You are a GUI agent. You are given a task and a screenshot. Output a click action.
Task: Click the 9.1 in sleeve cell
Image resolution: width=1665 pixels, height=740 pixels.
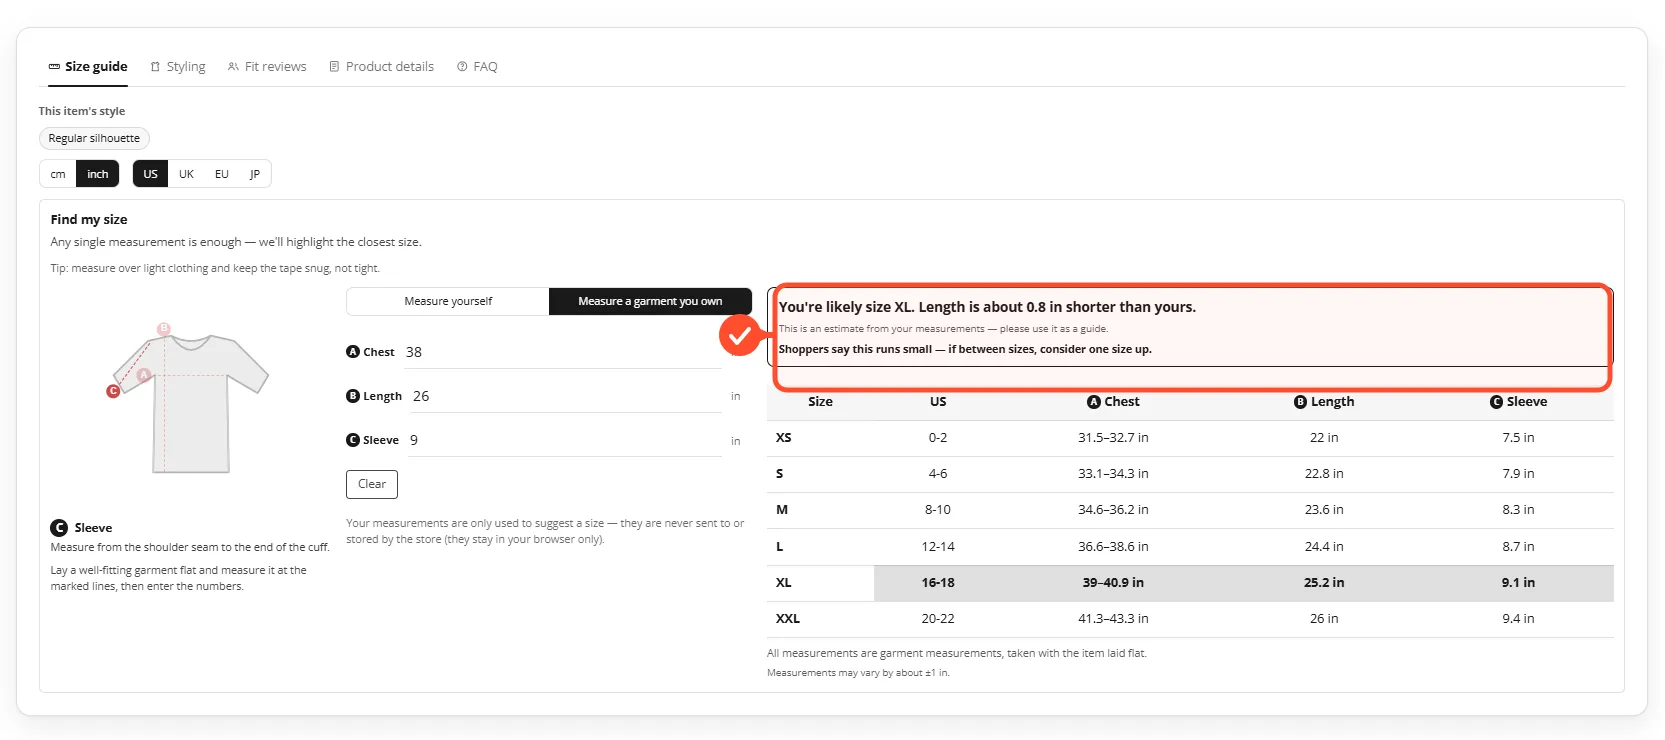click(x=1518, y=583)
